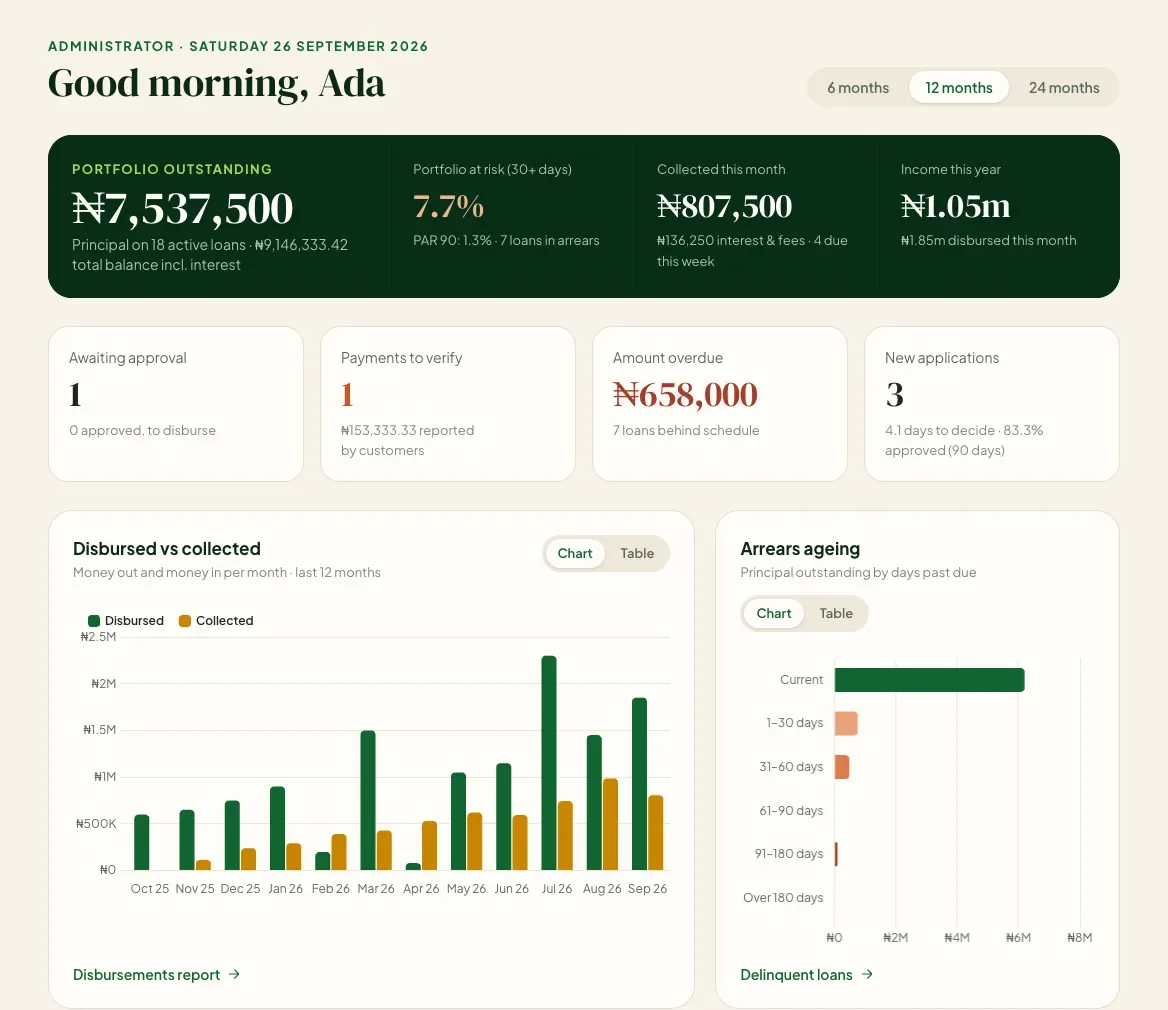The height and width of the screenshot is (1010, 1168).
Task: Click the Arrears ageing title
Action: click(x=800, y=549)
